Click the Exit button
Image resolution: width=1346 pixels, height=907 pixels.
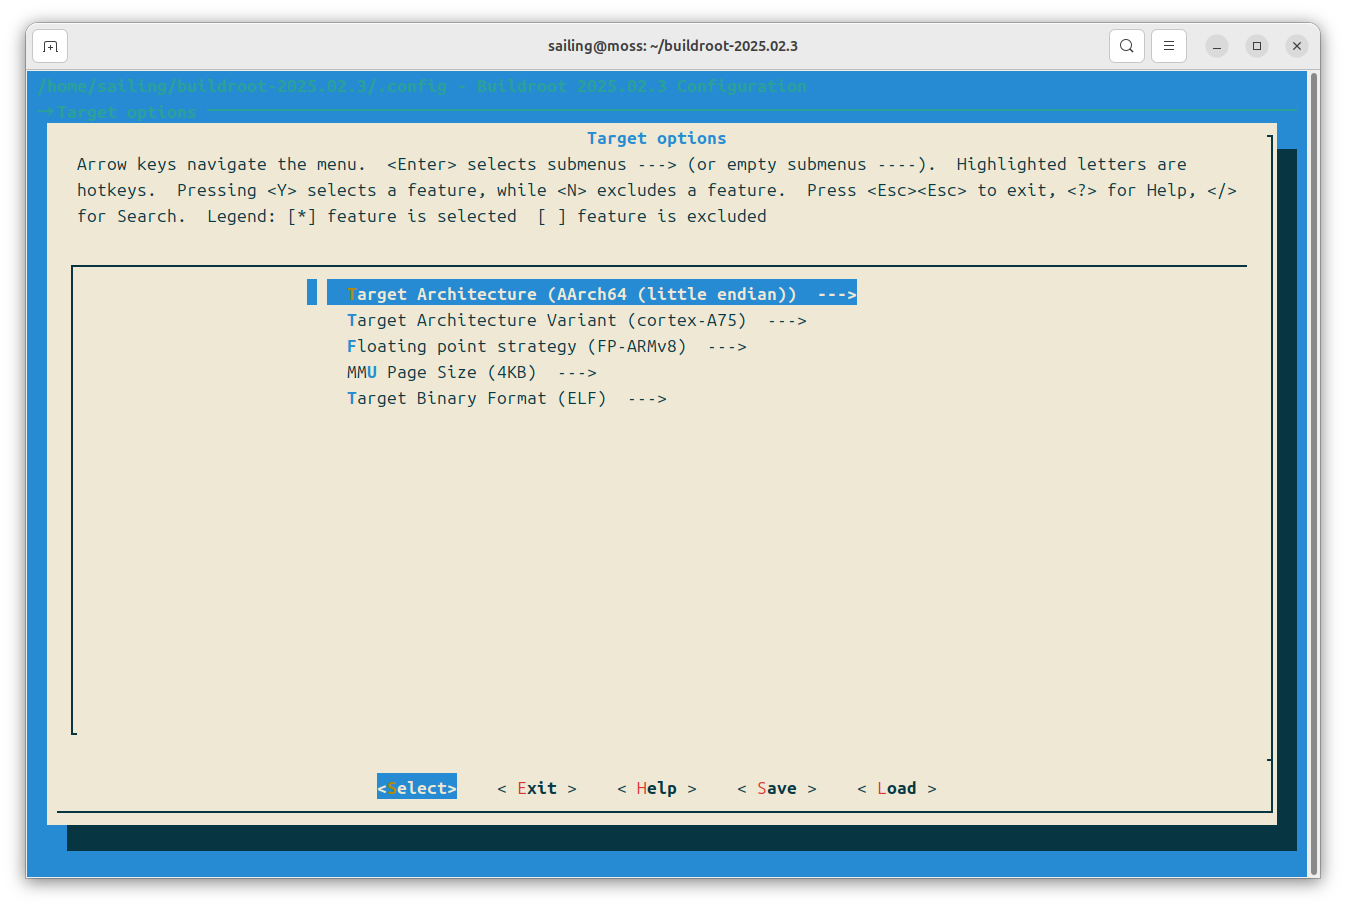coord(537,788)
